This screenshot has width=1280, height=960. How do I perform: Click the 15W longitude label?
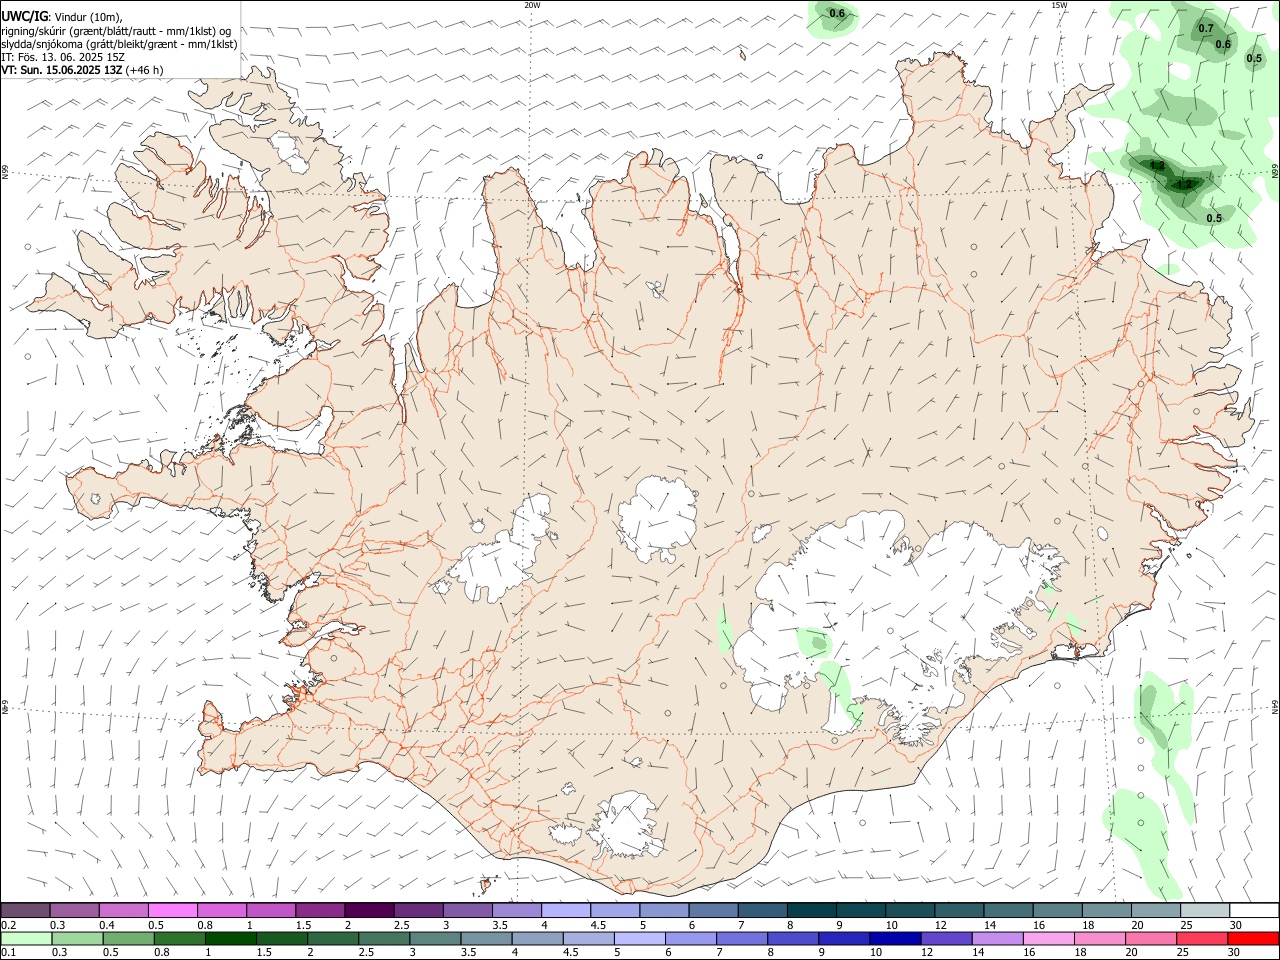click(x=1059, y=5)
